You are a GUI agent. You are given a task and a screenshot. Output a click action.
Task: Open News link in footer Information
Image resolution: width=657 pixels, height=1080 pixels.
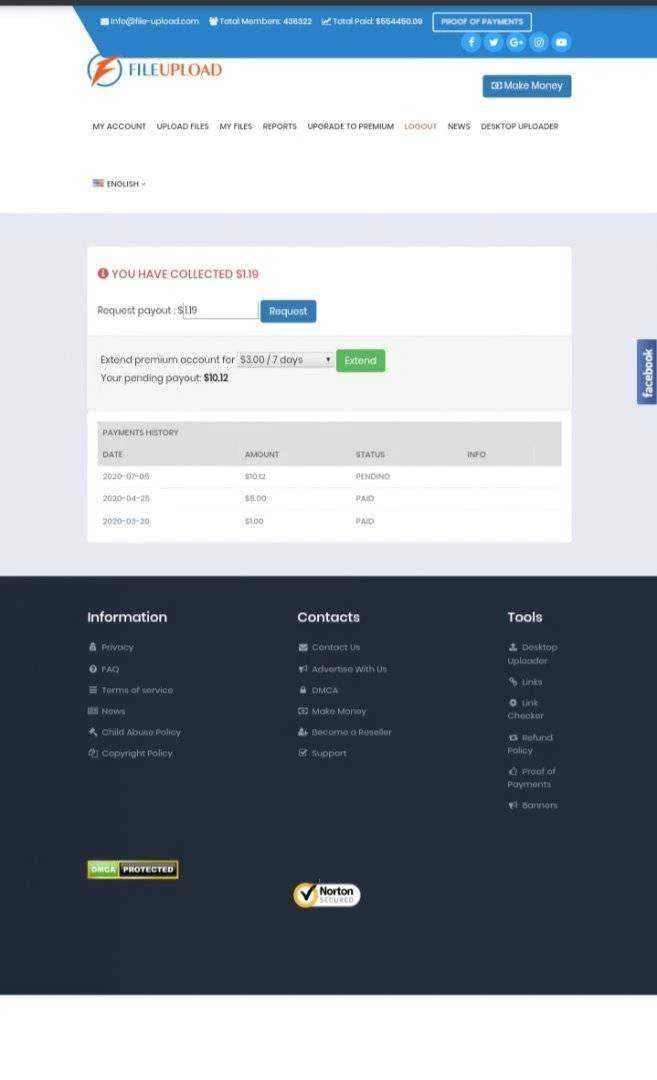click(x=107, y=712)
